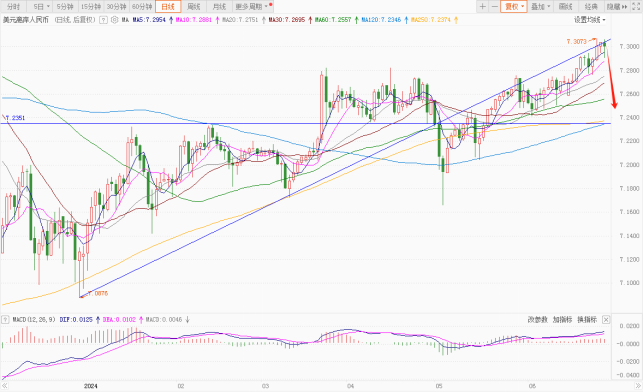Click 换指标 to switch the indicator
Image resolution: width=643 pixels, height=392 pixels.
[587, 319]
